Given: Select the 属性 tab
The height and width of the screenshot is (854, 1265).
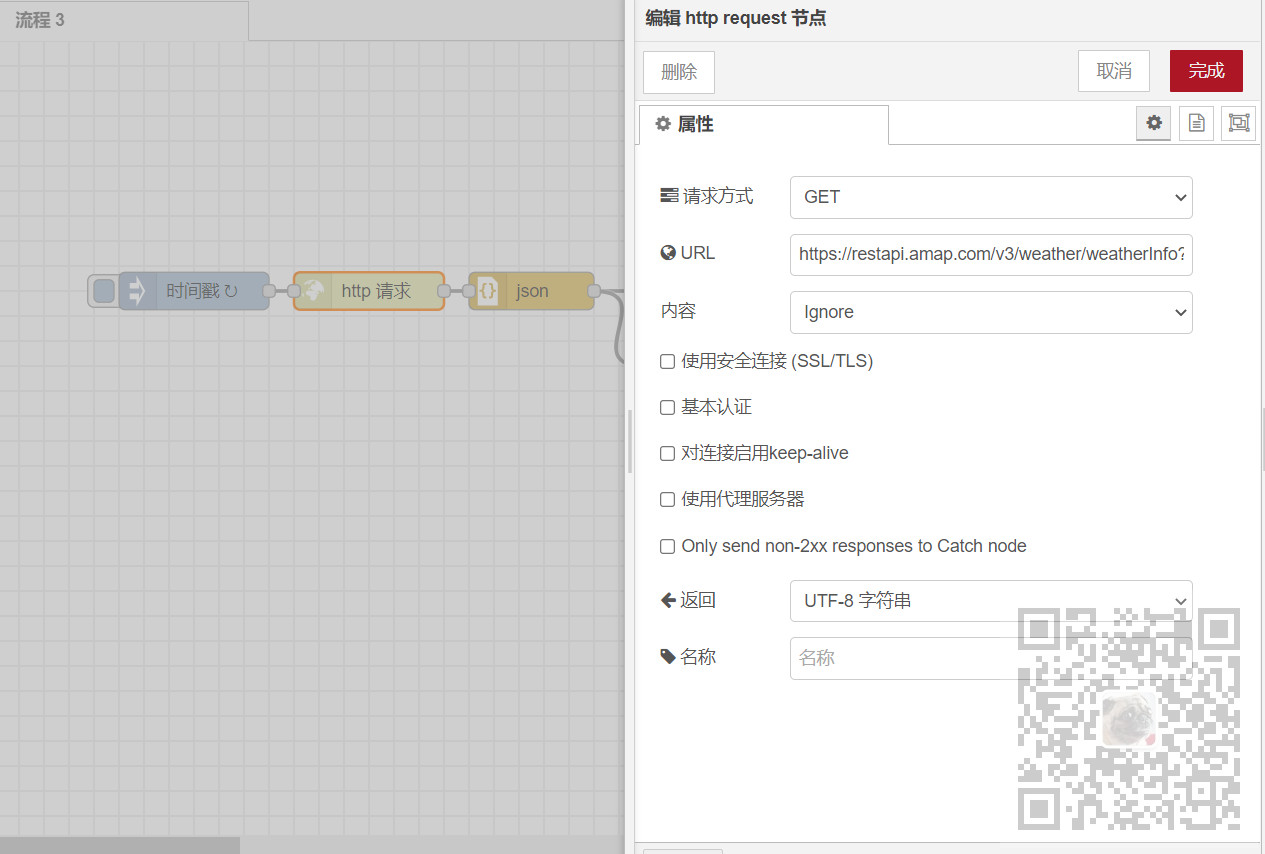Looking at the screenshot, I should 764,124.
